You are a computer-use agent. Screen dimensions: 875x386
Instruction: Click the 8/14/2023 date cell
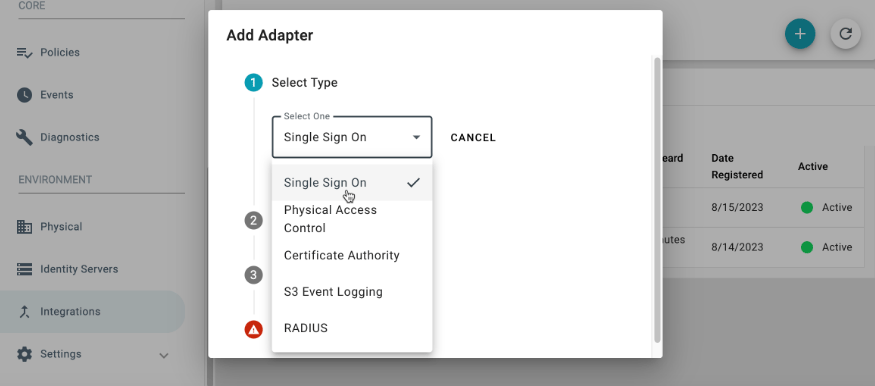coord(737,247)
